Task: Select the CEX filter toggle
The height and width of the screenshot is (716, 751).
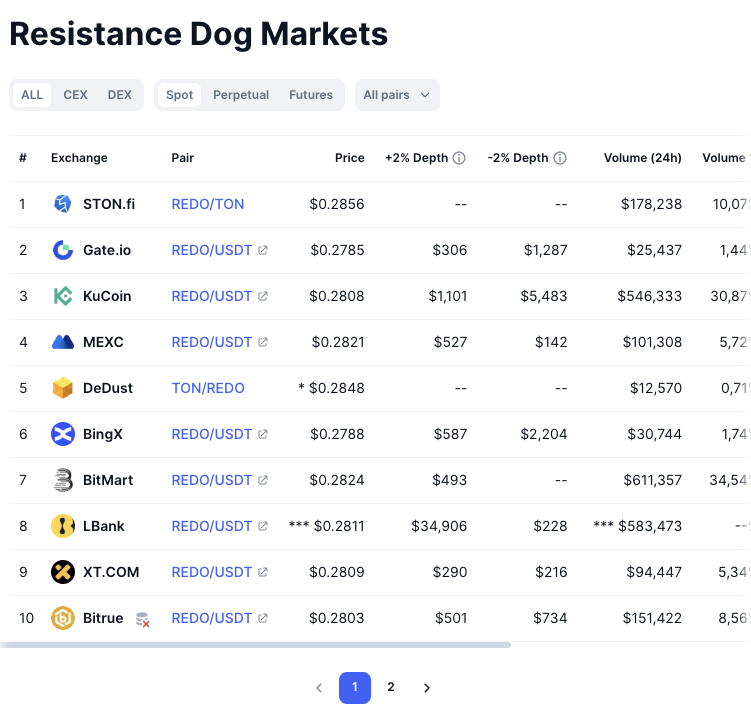Action: [75, 95]
